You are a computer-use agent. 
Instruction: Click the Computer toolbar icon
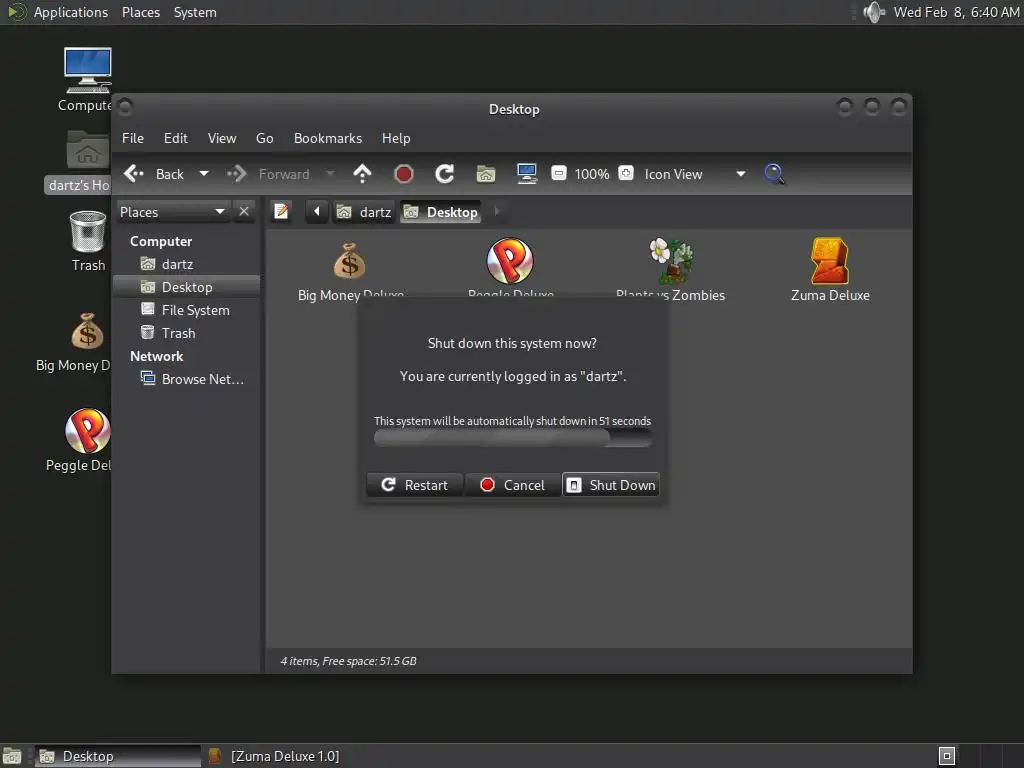[x=527, y=174]
